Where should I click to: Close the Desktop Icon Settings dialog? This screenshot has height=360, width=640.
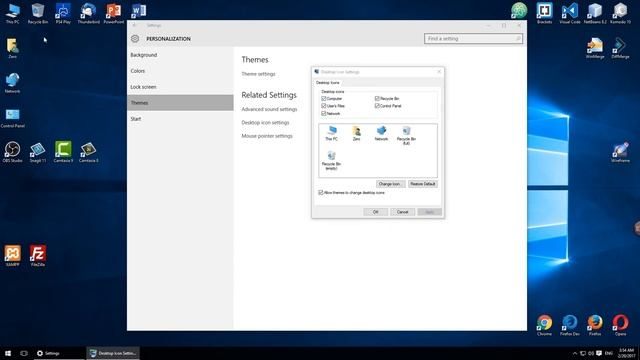439,72
